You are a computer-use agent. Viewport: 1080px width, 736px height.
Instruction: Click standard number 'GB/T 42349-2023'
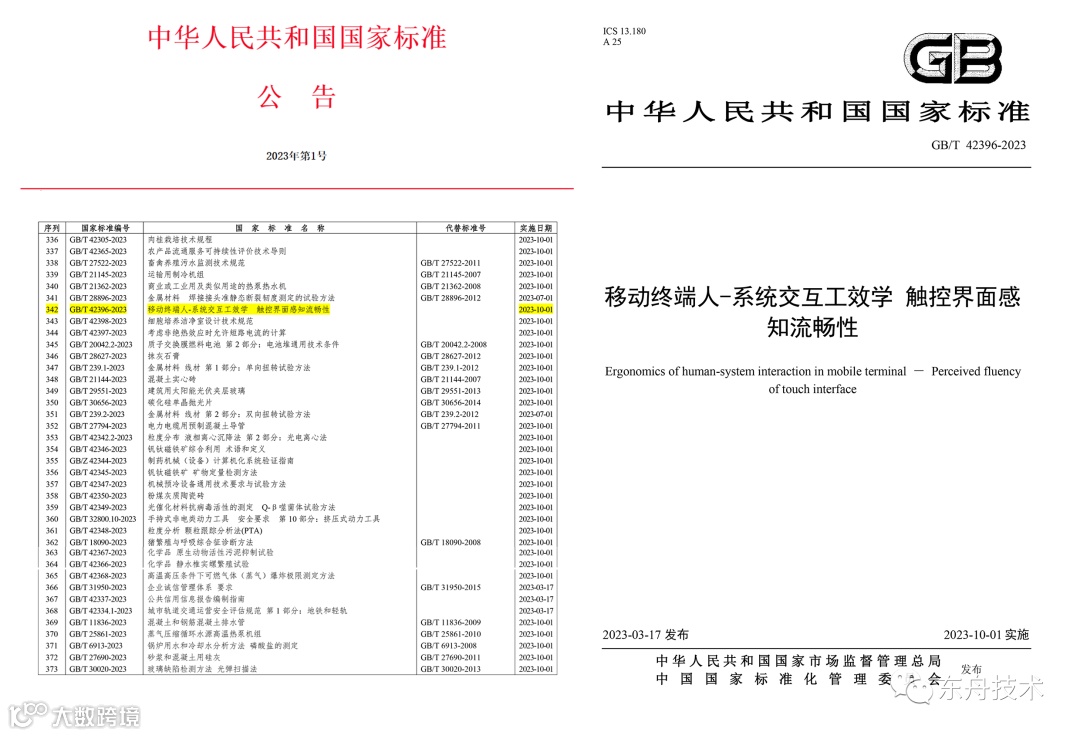(x=98, y=508)
